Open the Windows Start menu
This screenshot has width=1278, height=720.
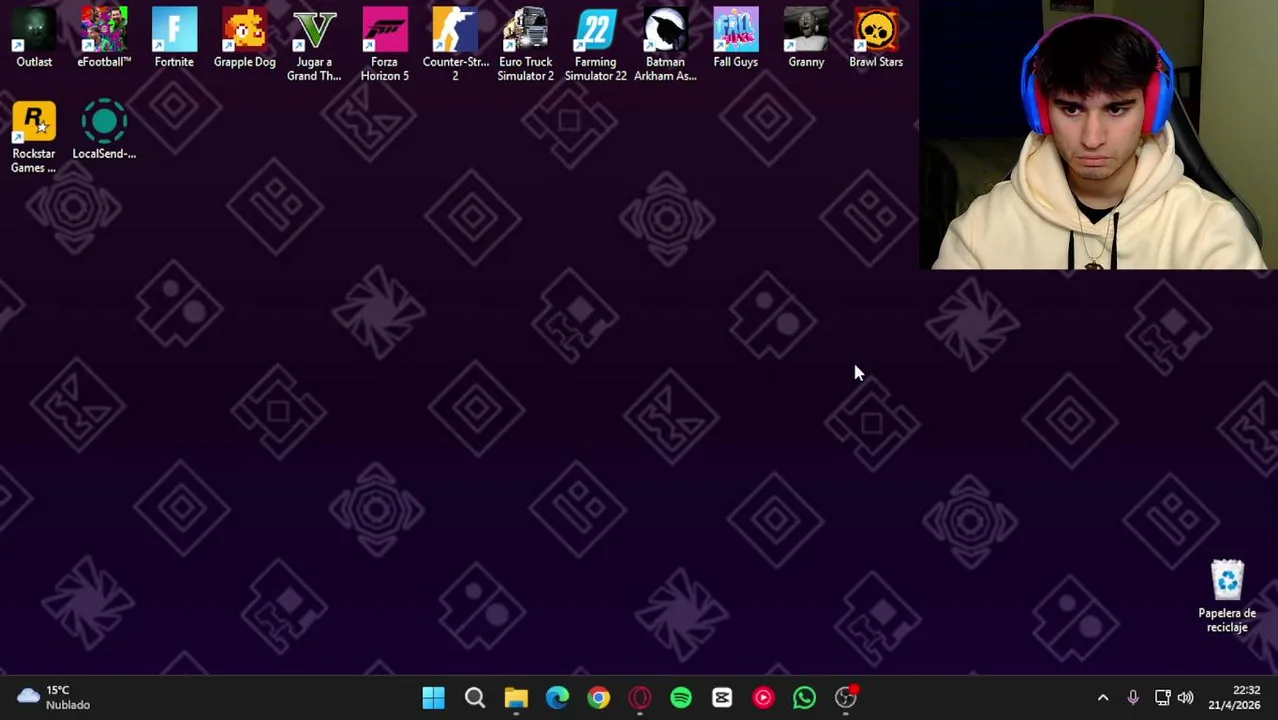433,697
